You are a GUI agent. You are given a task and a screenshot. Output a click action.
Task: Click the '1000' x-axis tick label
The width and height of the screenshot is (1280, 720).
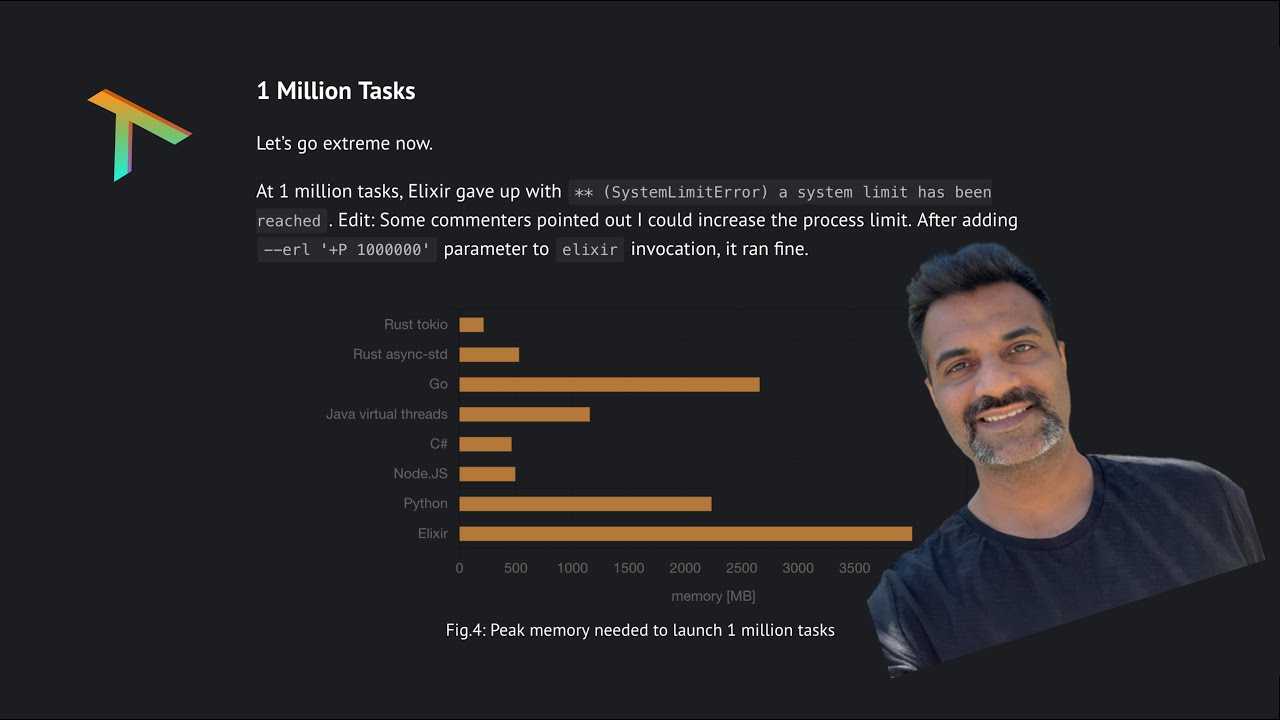[572, 569]
